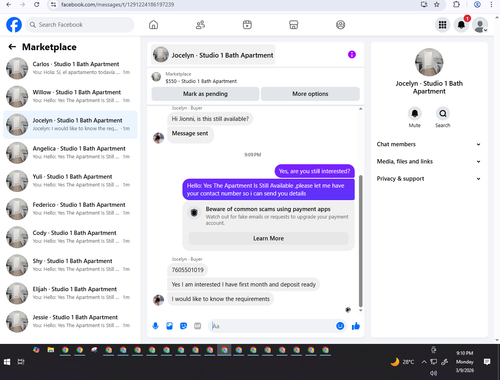Screen dimensions: 500x380
Task: Attach a photo with the image icon
Action: 169,326
